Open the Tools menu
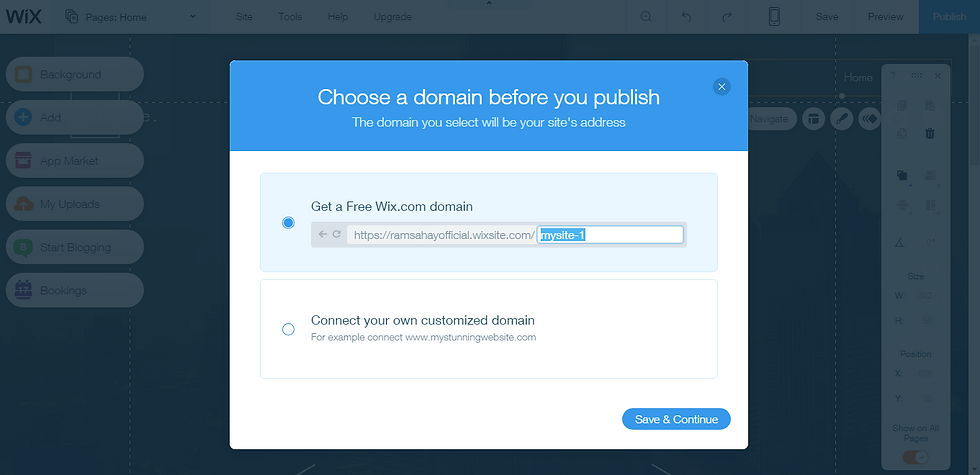Viewport: 980px width, 475px height. point(290,17)
